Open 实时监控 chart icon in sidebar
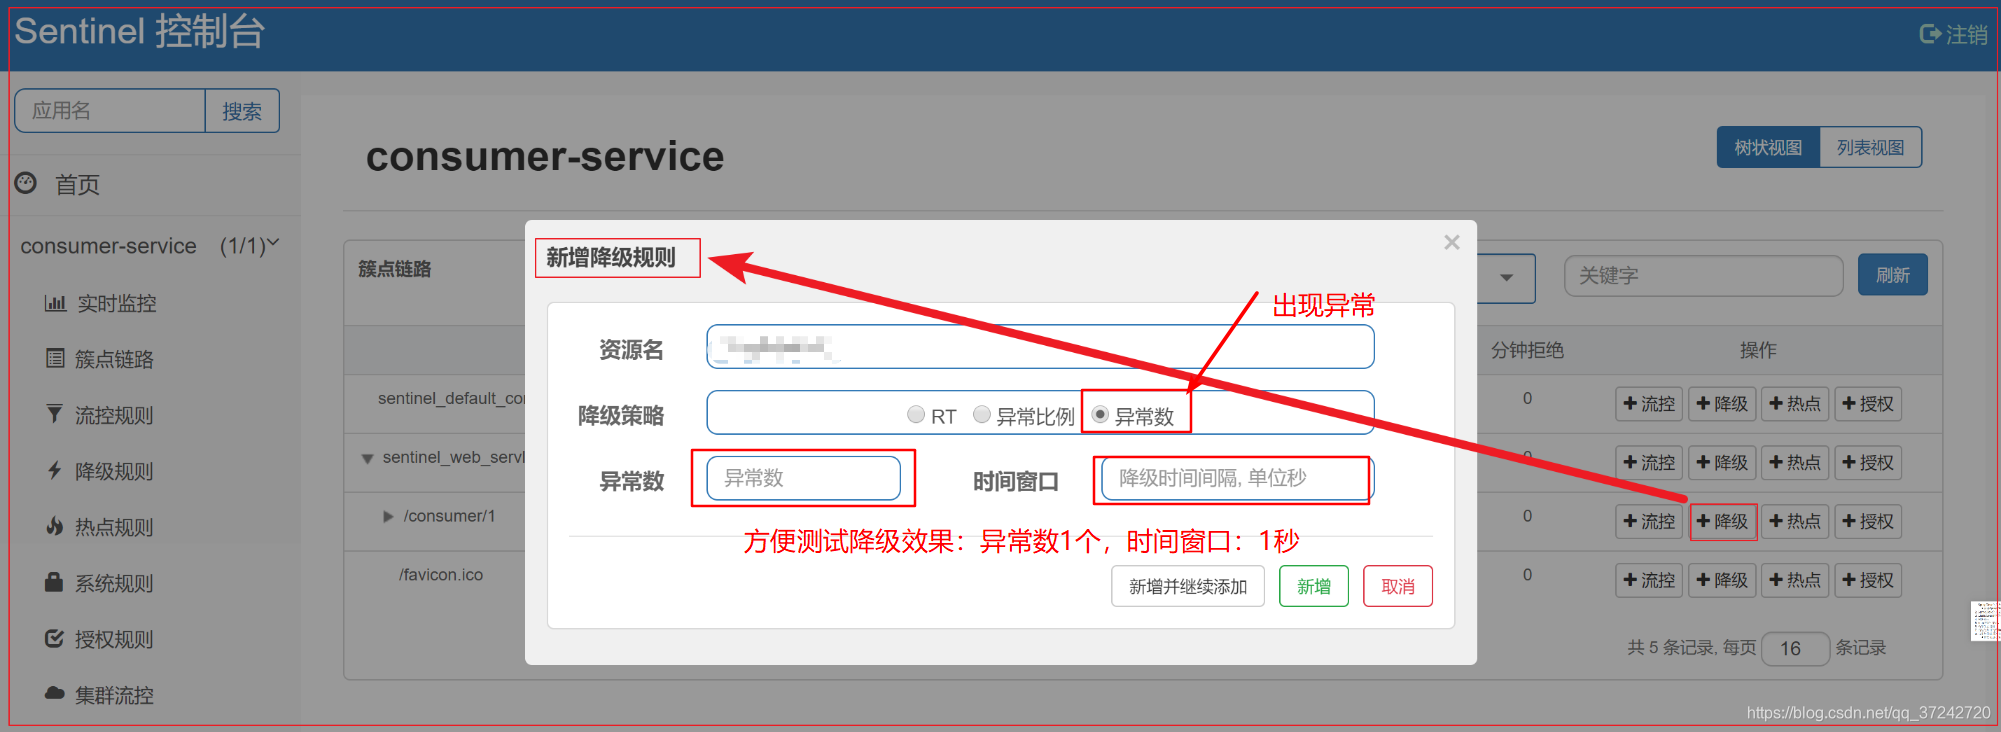The width and height of the screenshot is (2001, 732). pyautogui.click(x=55, y=303)
